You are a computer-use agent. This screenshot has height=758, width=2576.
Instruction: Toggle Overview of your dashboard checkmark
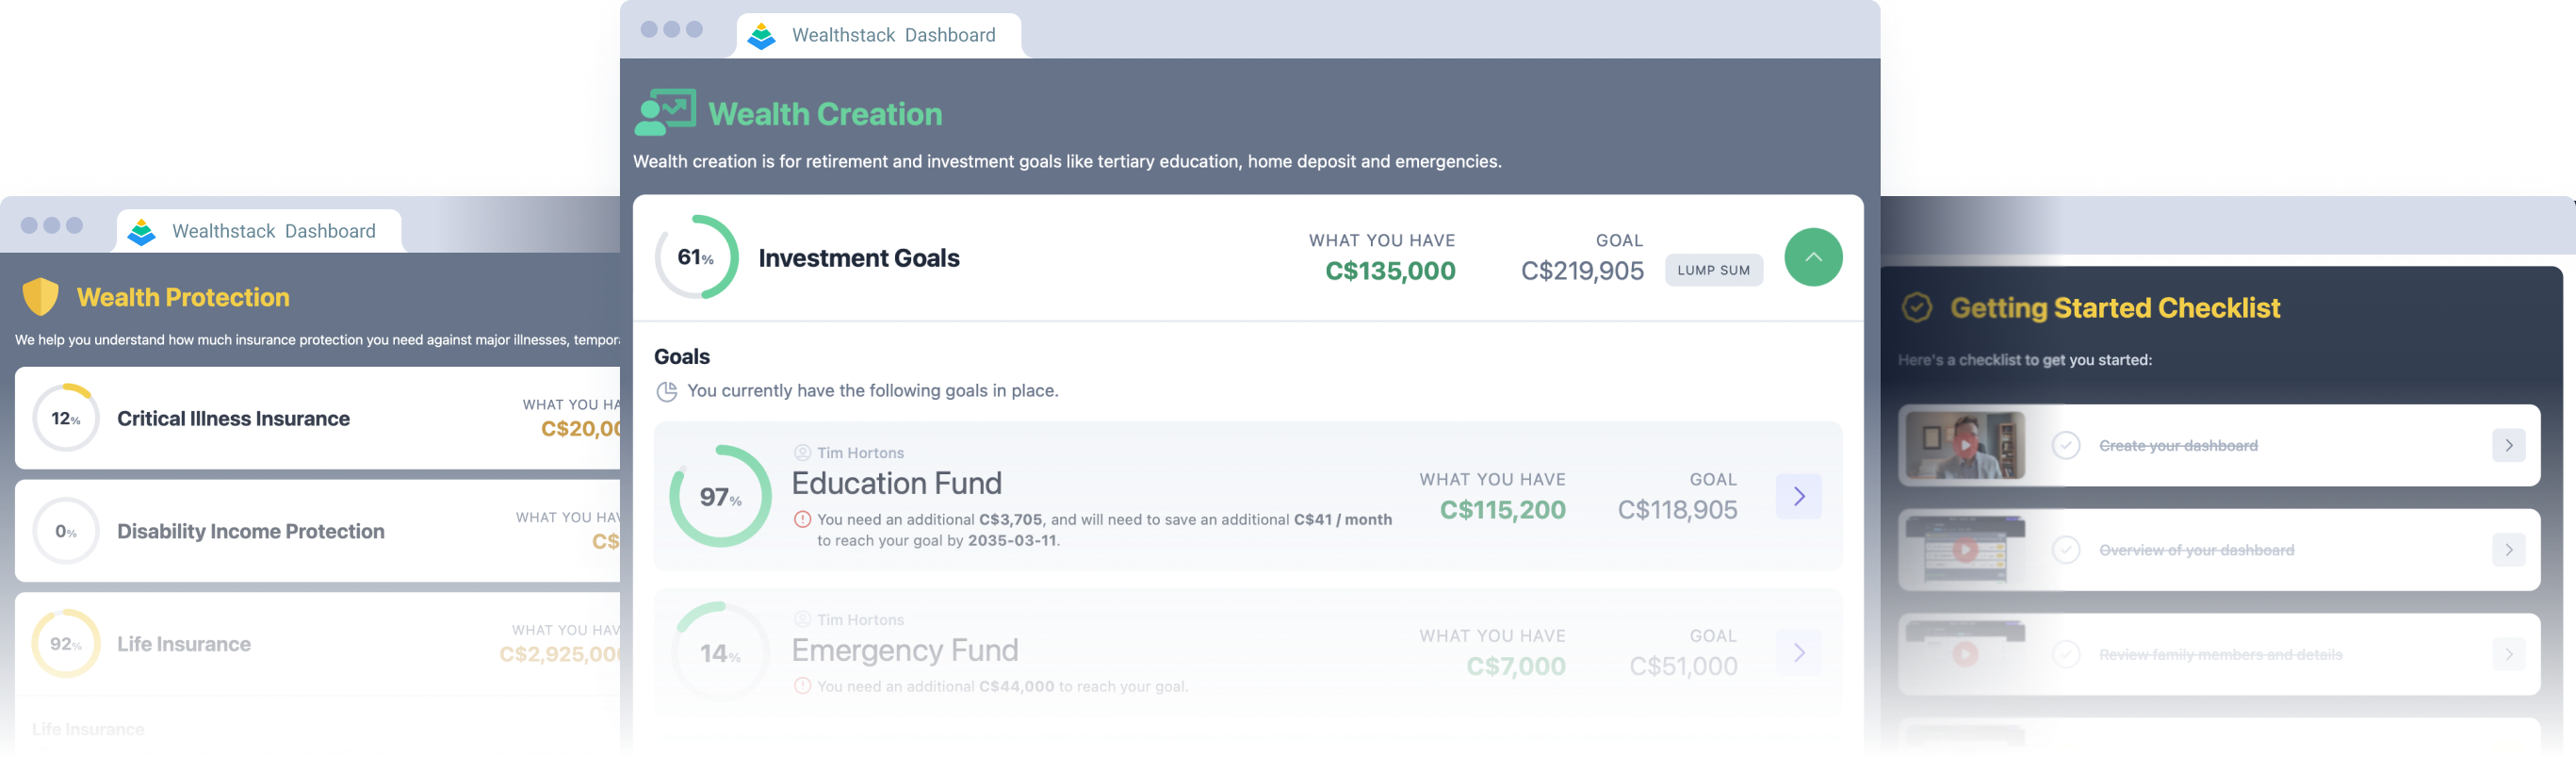point(2066,550)
